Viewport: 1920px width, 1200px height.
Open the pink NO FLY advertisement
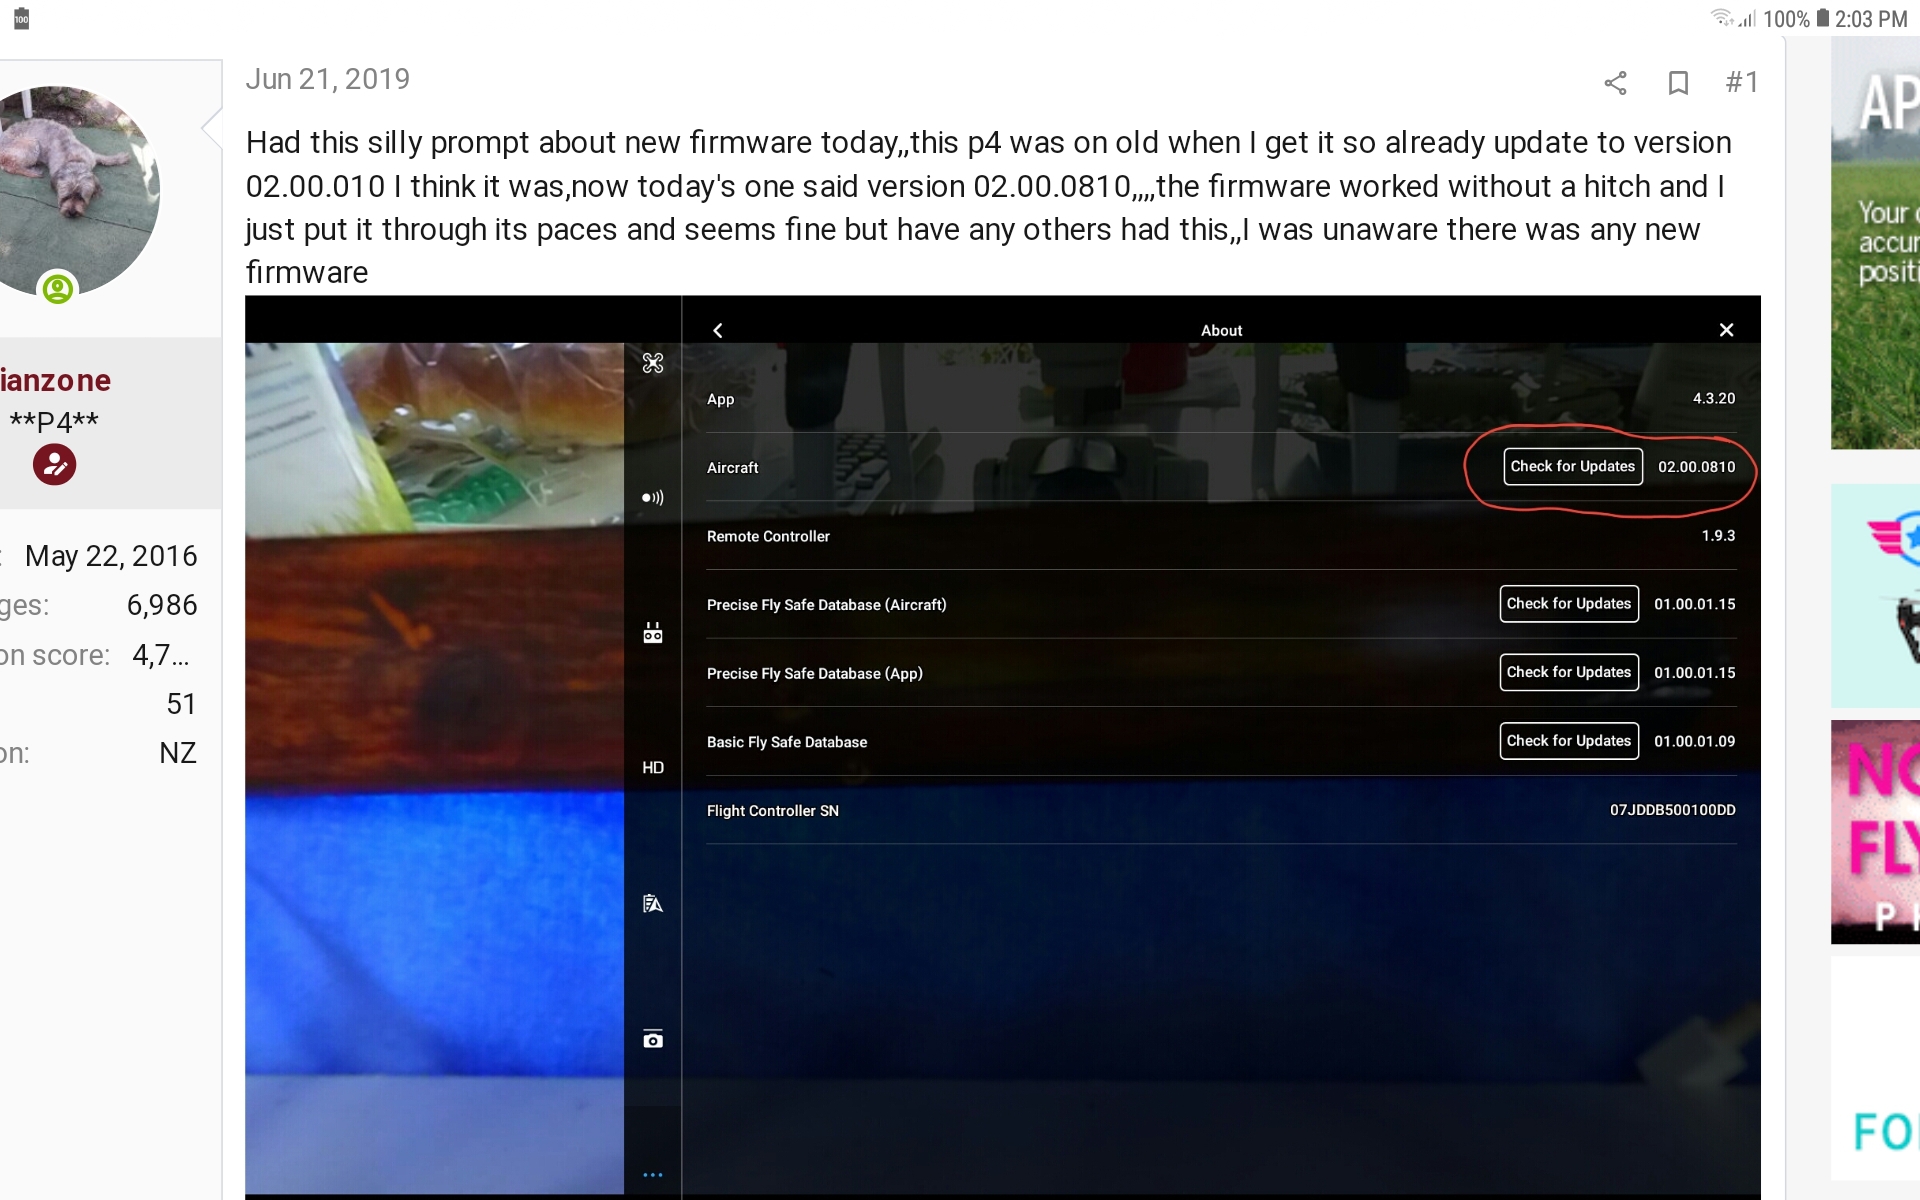tap(1875, 832)
